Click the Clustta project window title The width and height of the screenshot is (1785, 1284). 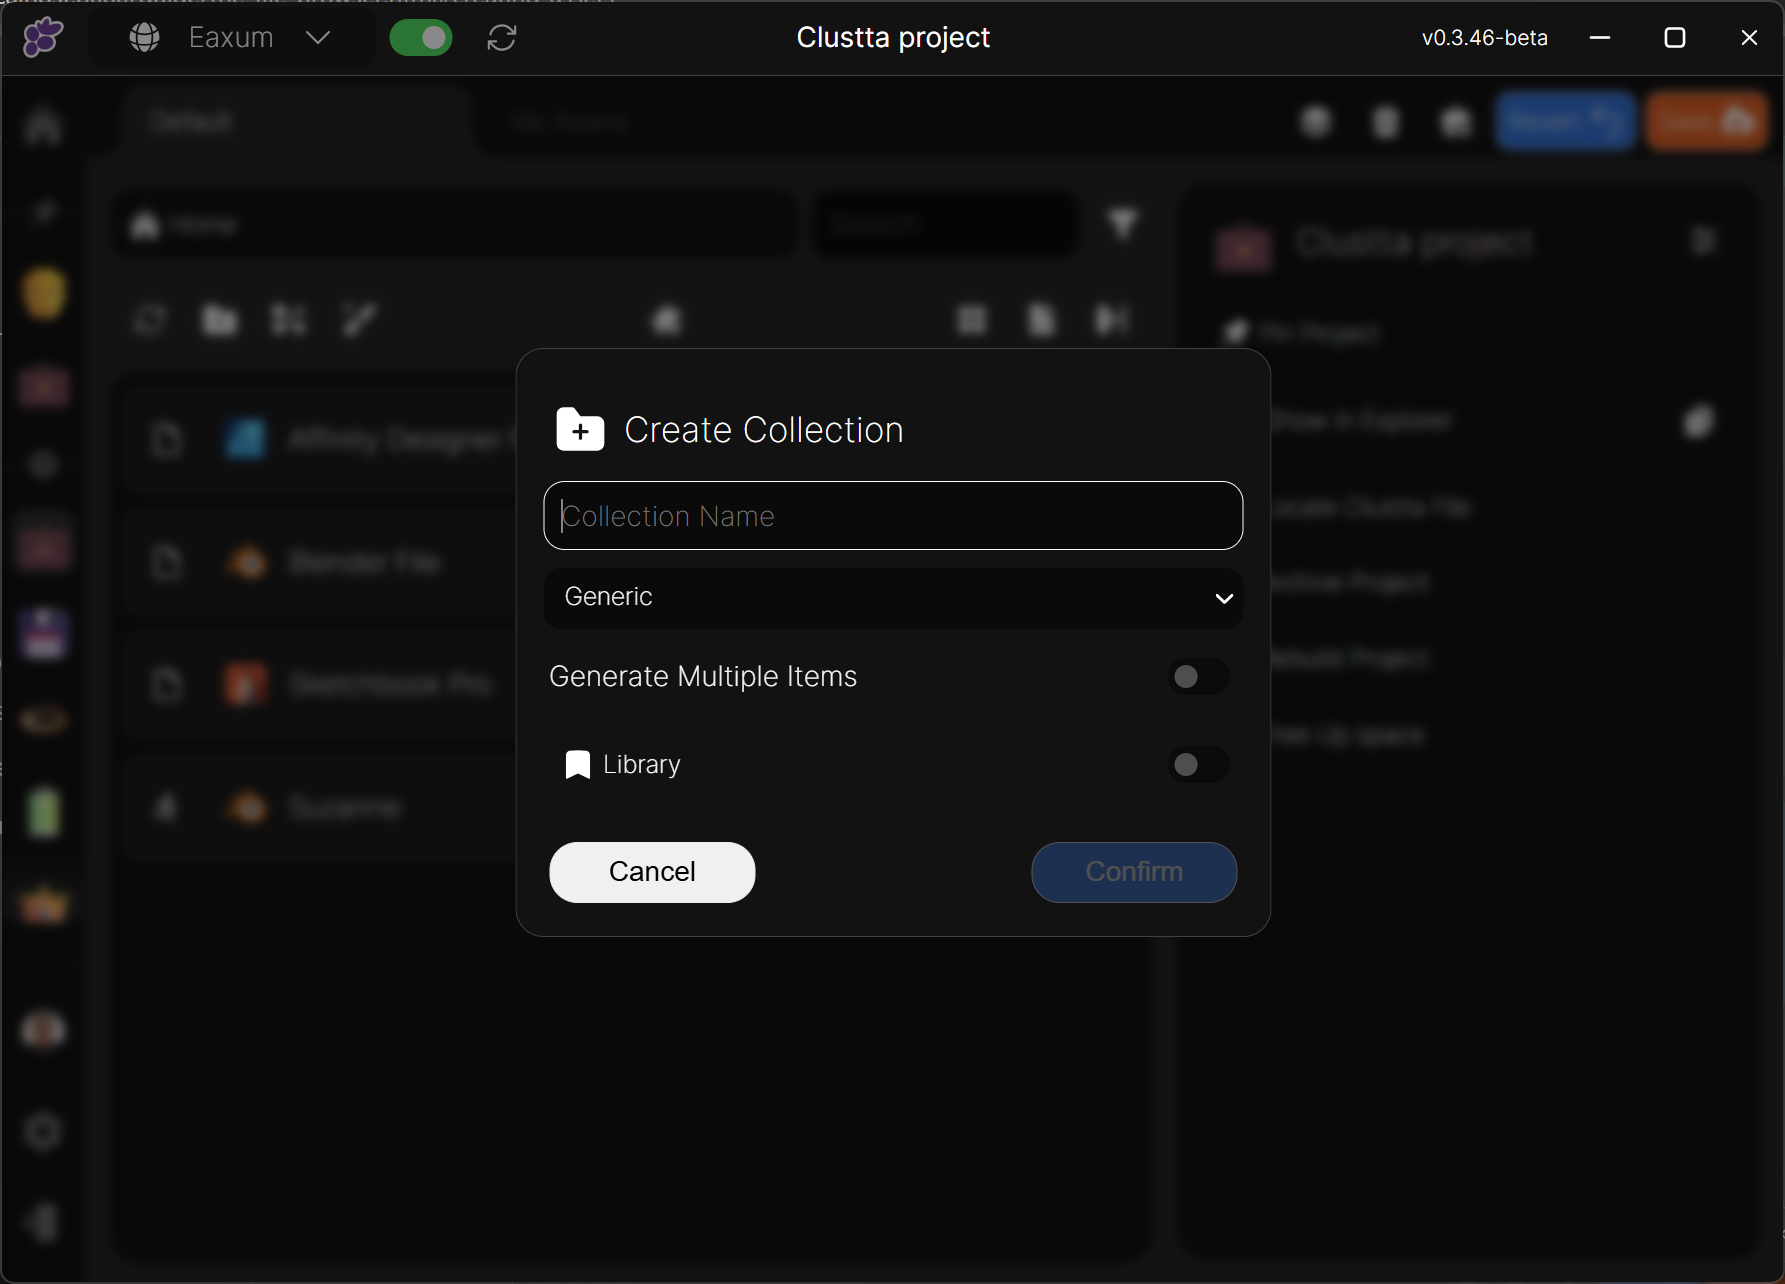pos(893,38)
